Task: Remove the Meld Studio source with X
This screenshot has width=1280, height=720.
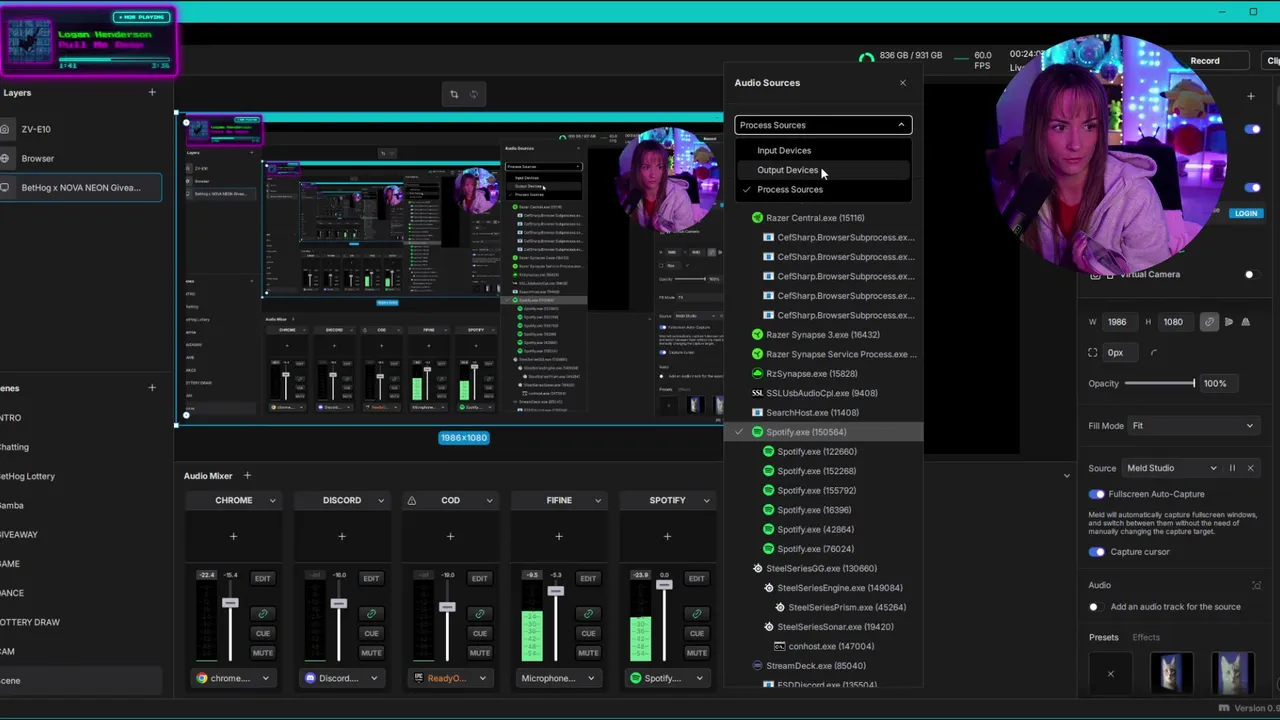Action: 1250,468
